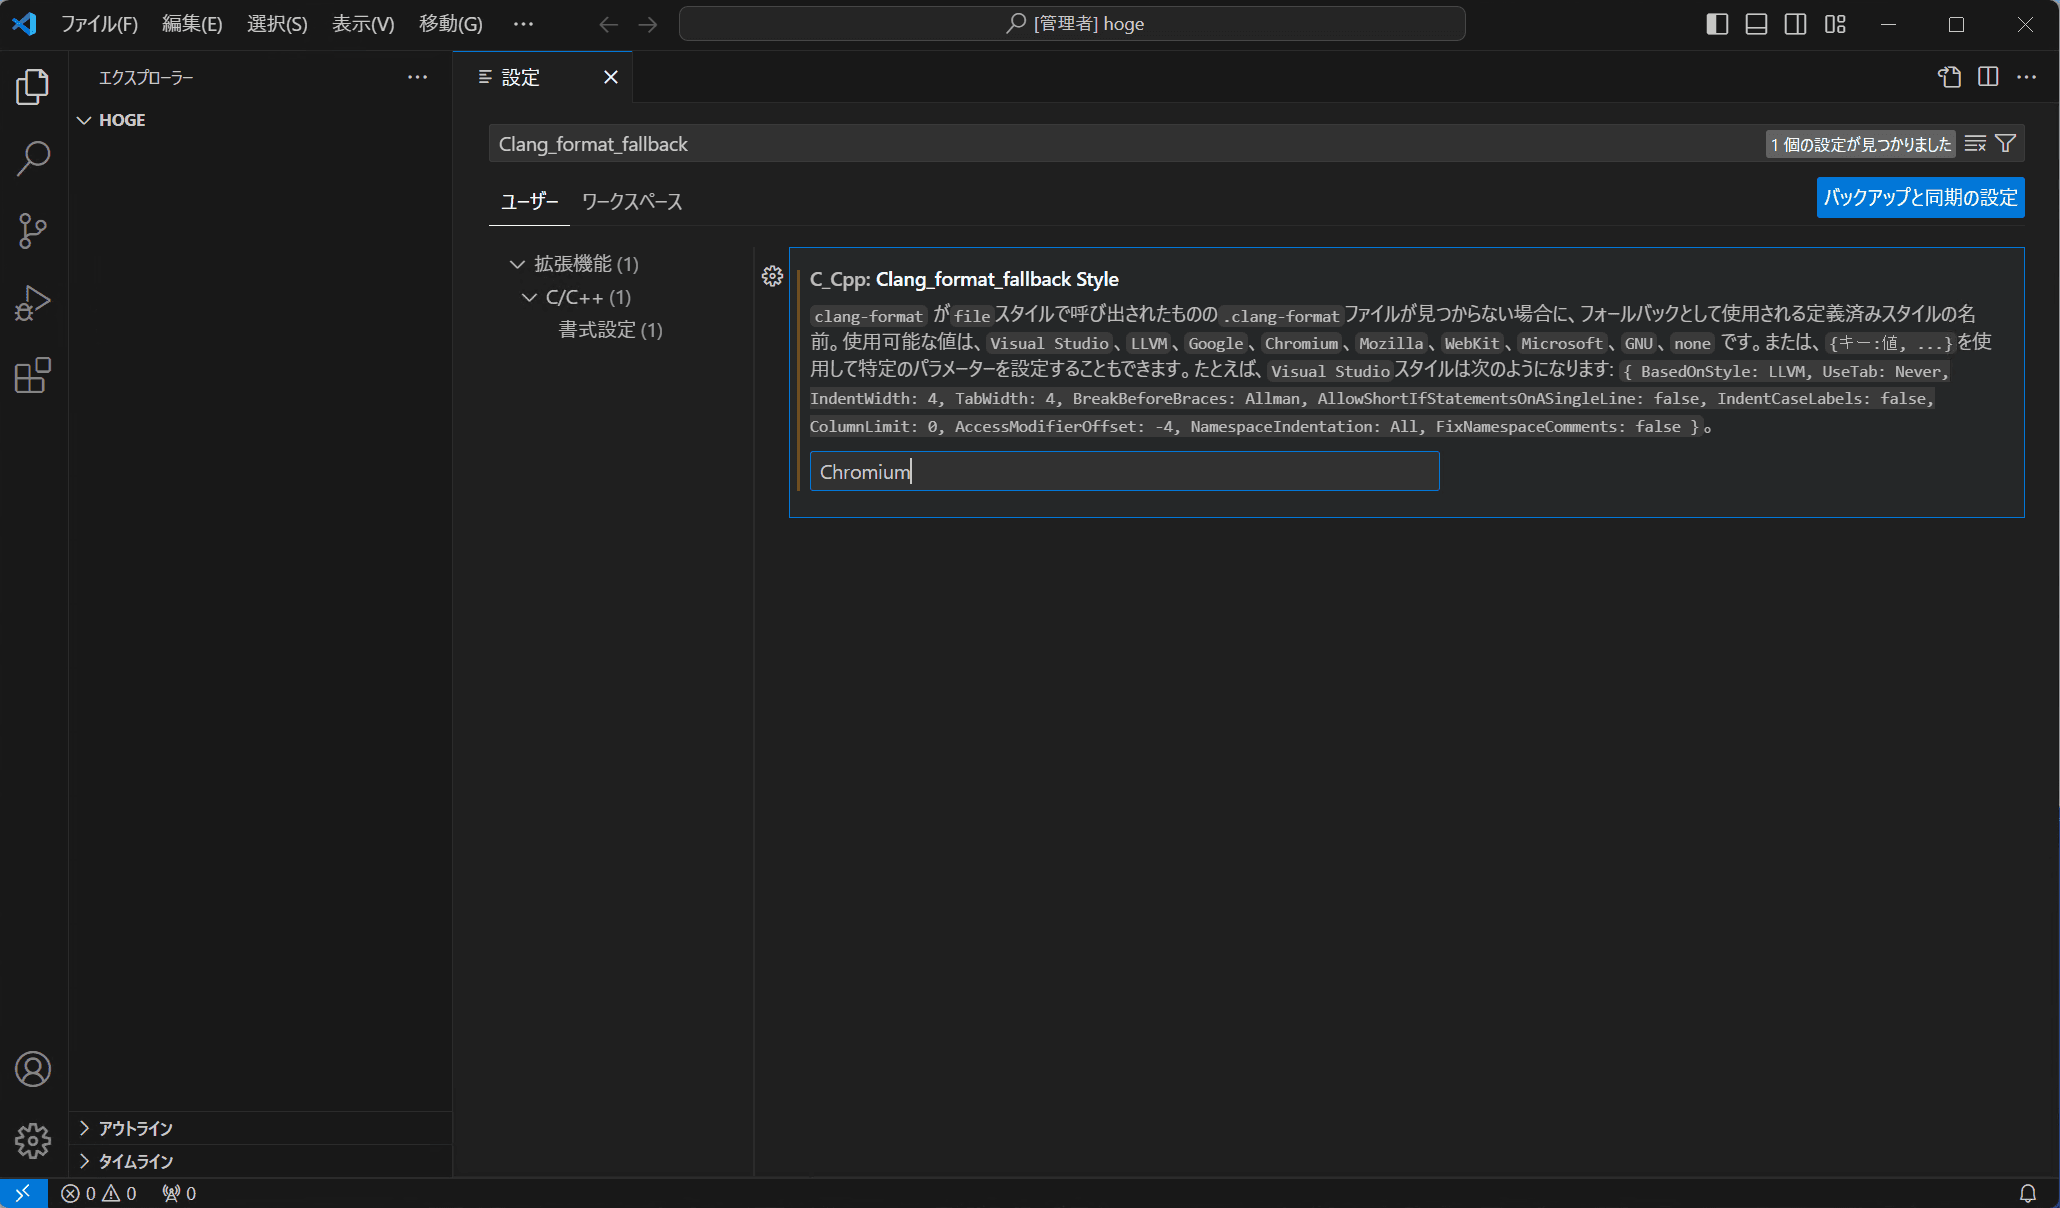Open the ファイル(F) menu
The height and width of the screenshot is (1208, 2060).
[100, 24]
